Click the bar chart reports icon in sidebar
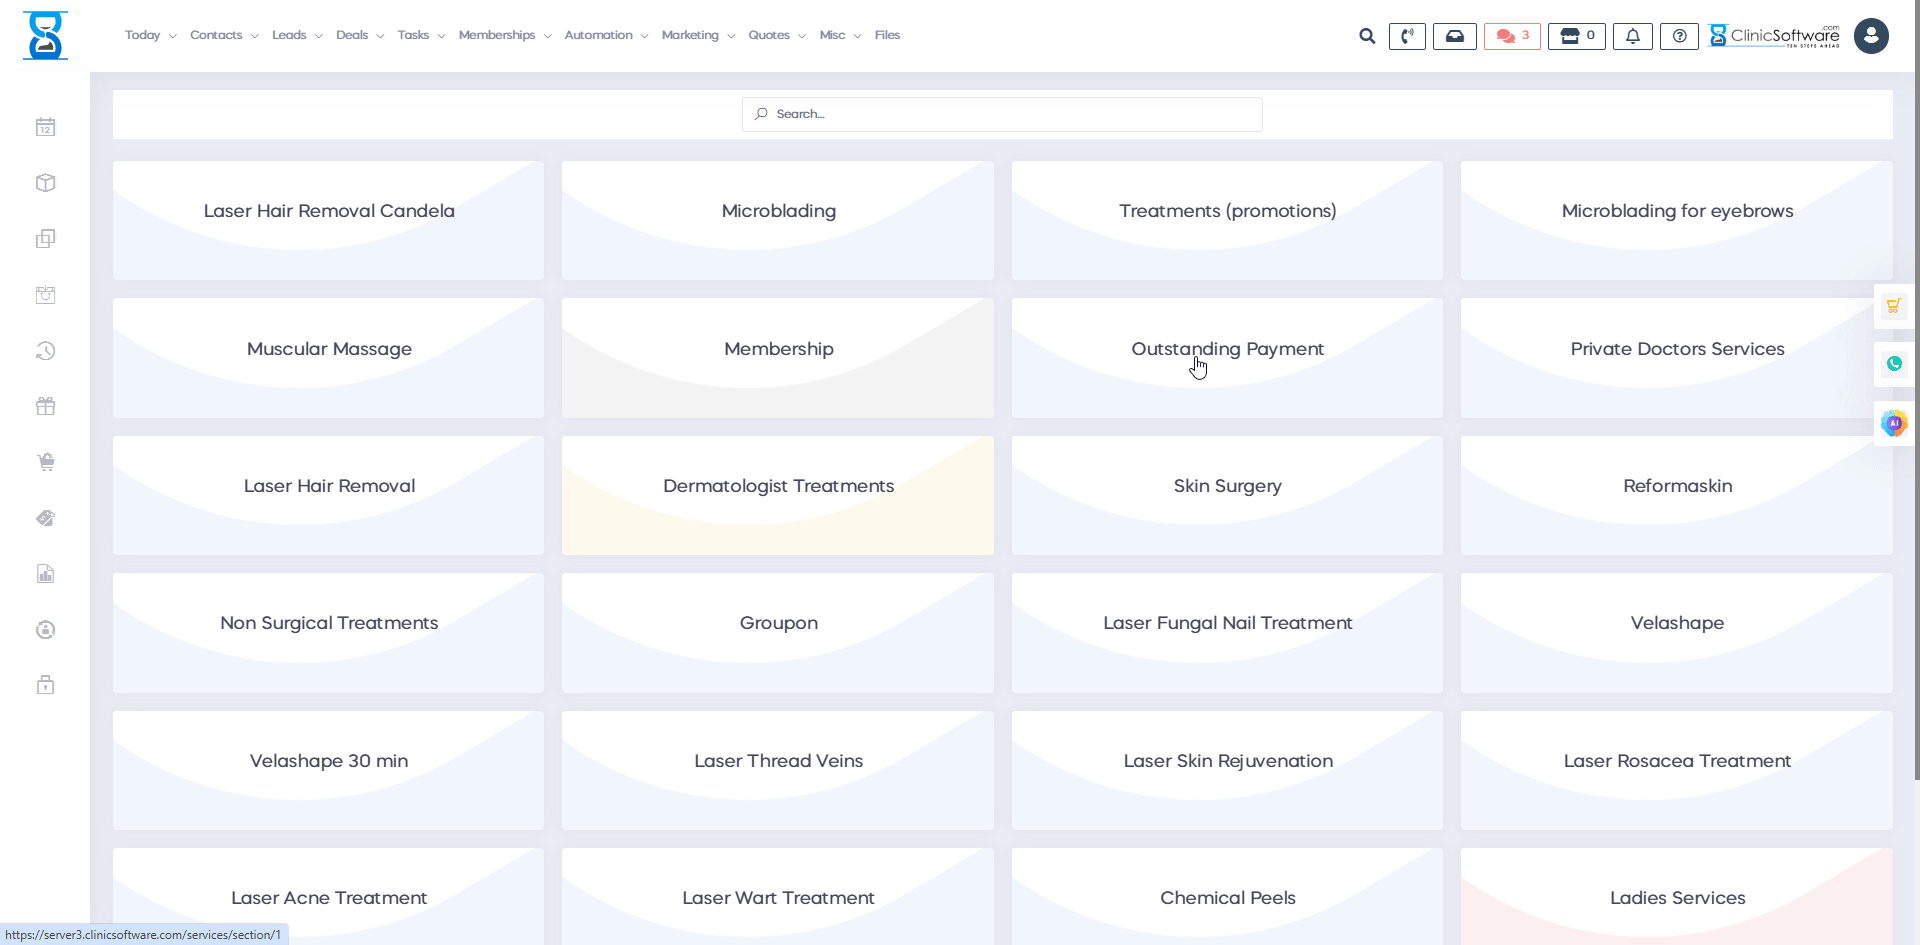Image resolution: width=1920 pixels, height=945 pixels. pyautogui.click(x=46, y=574)
